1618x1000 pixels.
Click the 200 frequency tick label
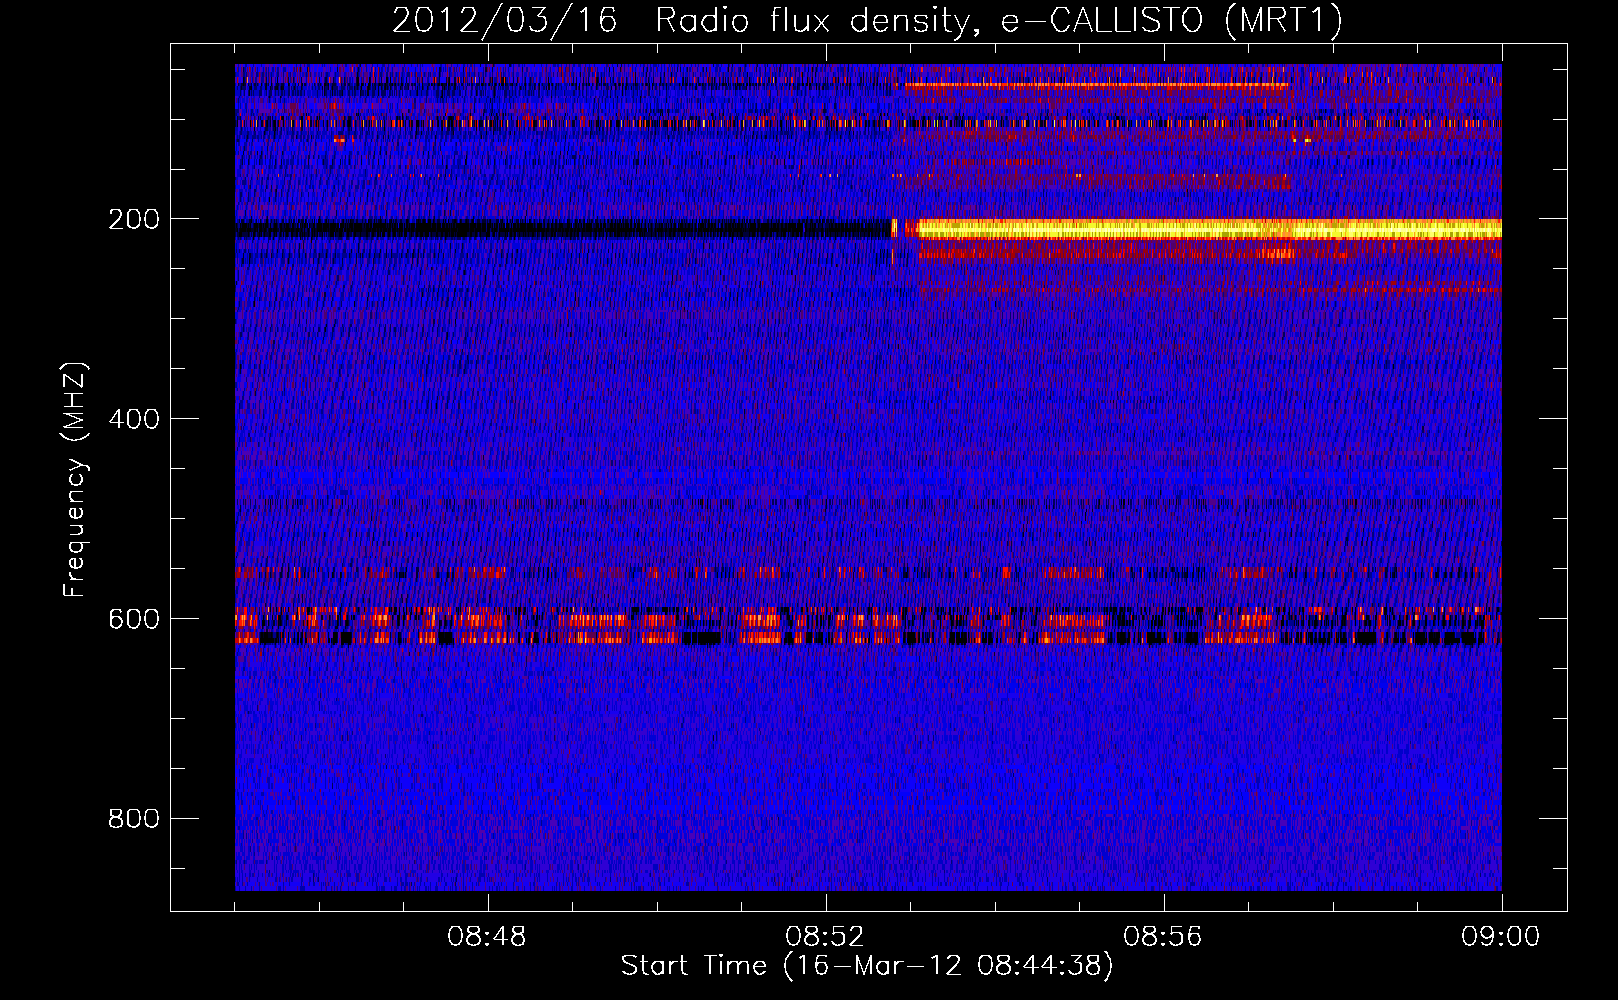[134, 219]
